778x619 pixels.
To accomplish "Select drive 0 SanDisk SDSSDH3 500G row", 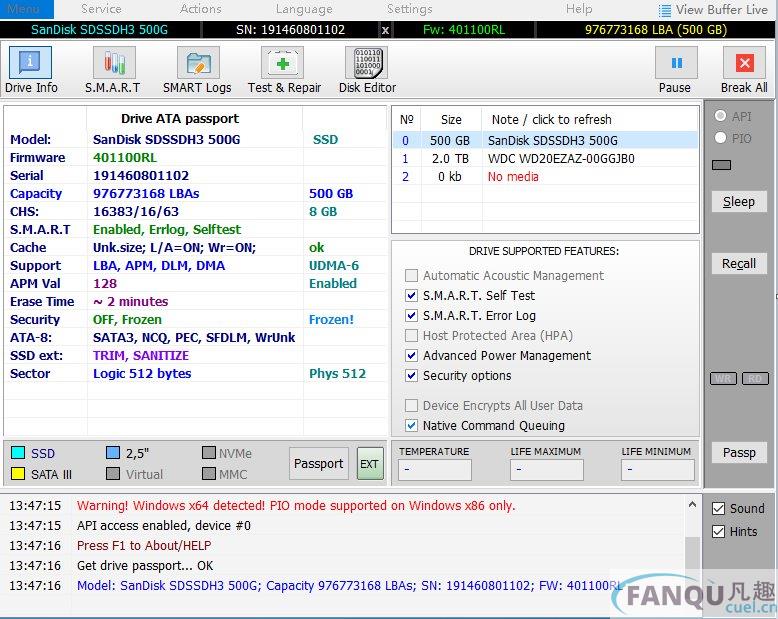I will [545, 140].
